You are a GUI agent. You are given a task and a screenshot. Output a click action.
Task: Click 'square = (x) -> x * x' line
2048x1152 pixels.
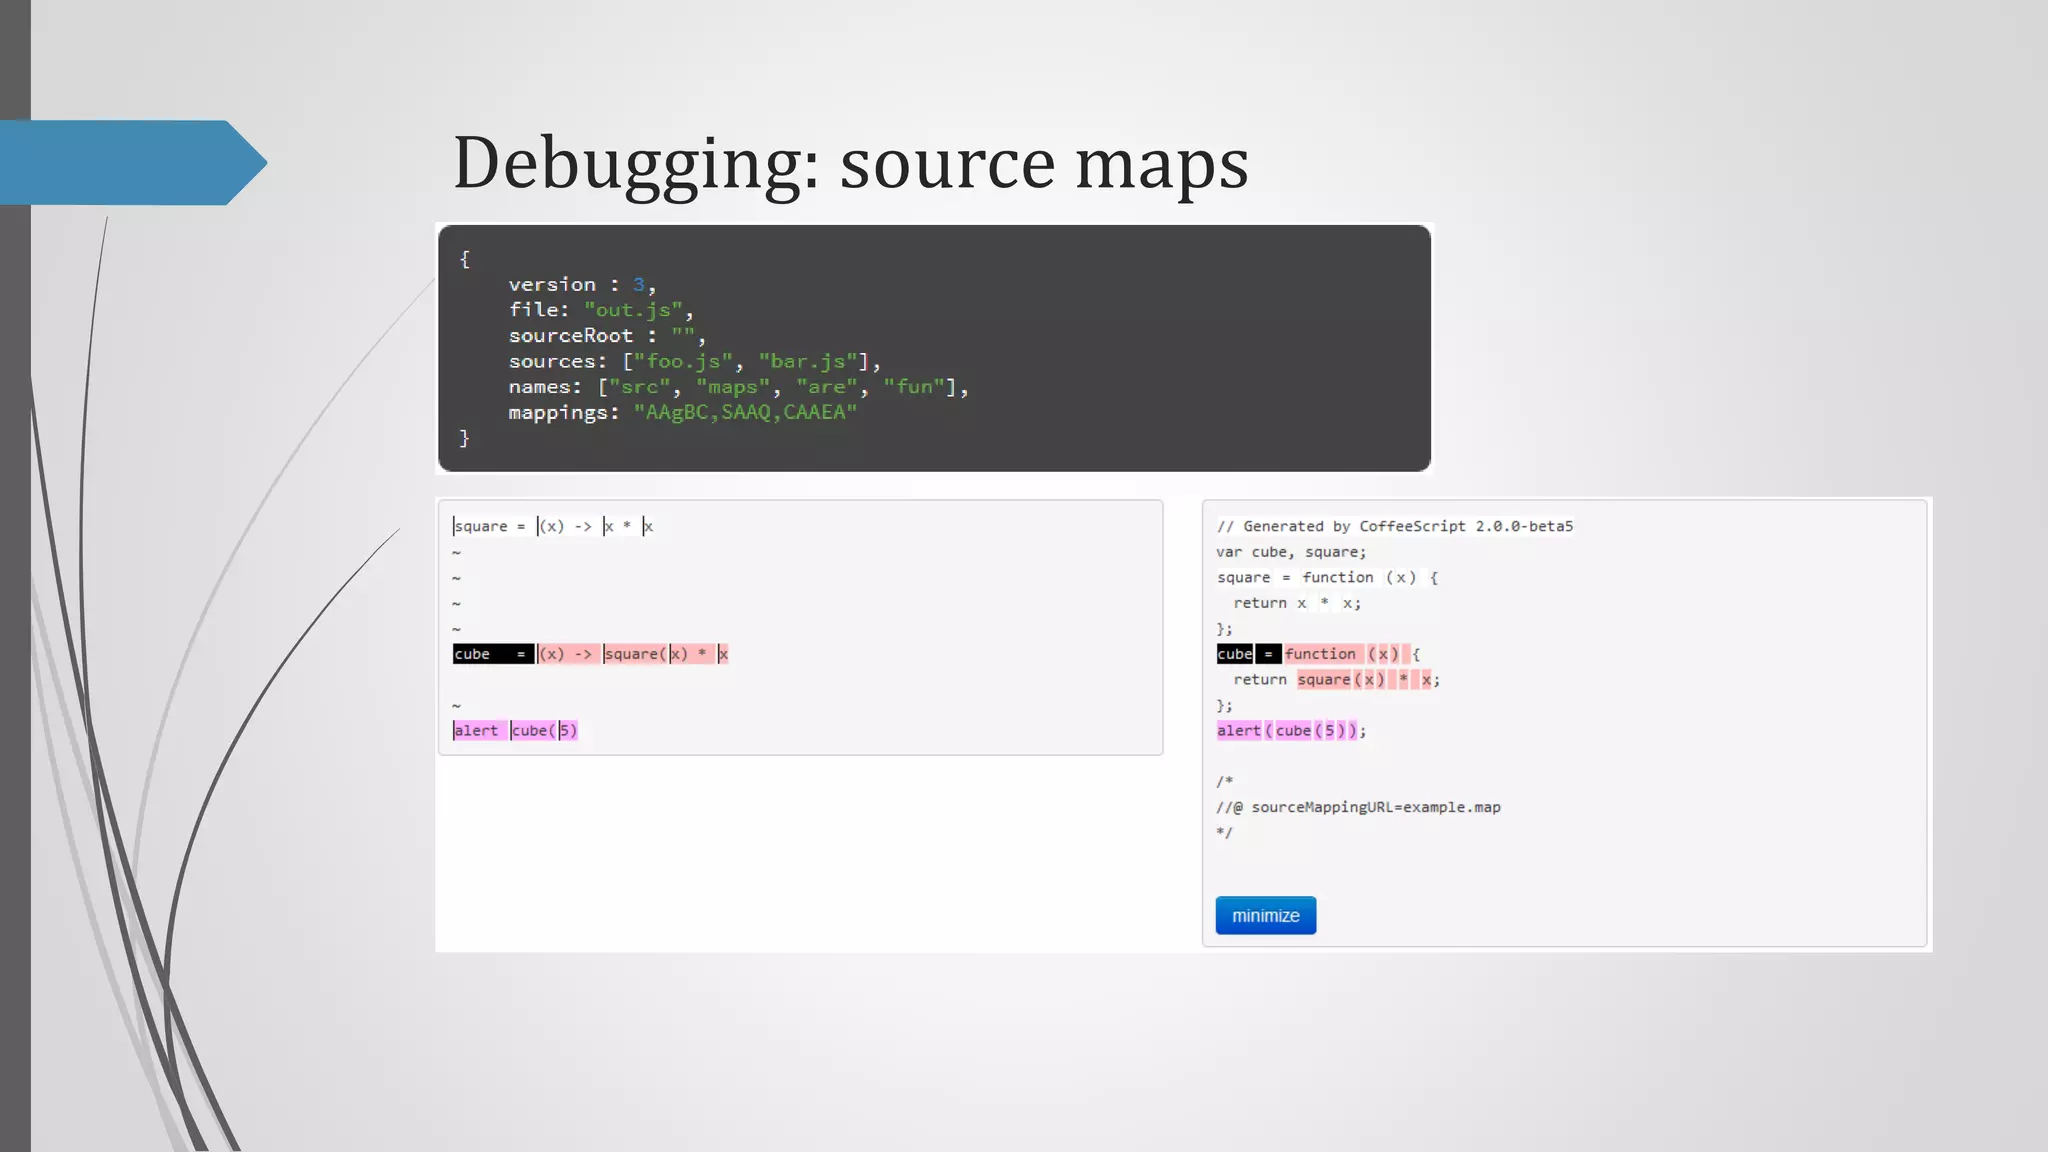click(x=553, y=526)
